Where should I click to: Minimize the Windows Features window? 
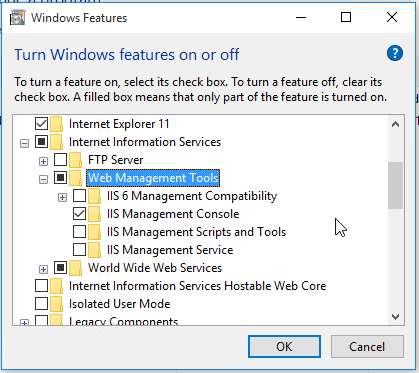click(301, 17)
